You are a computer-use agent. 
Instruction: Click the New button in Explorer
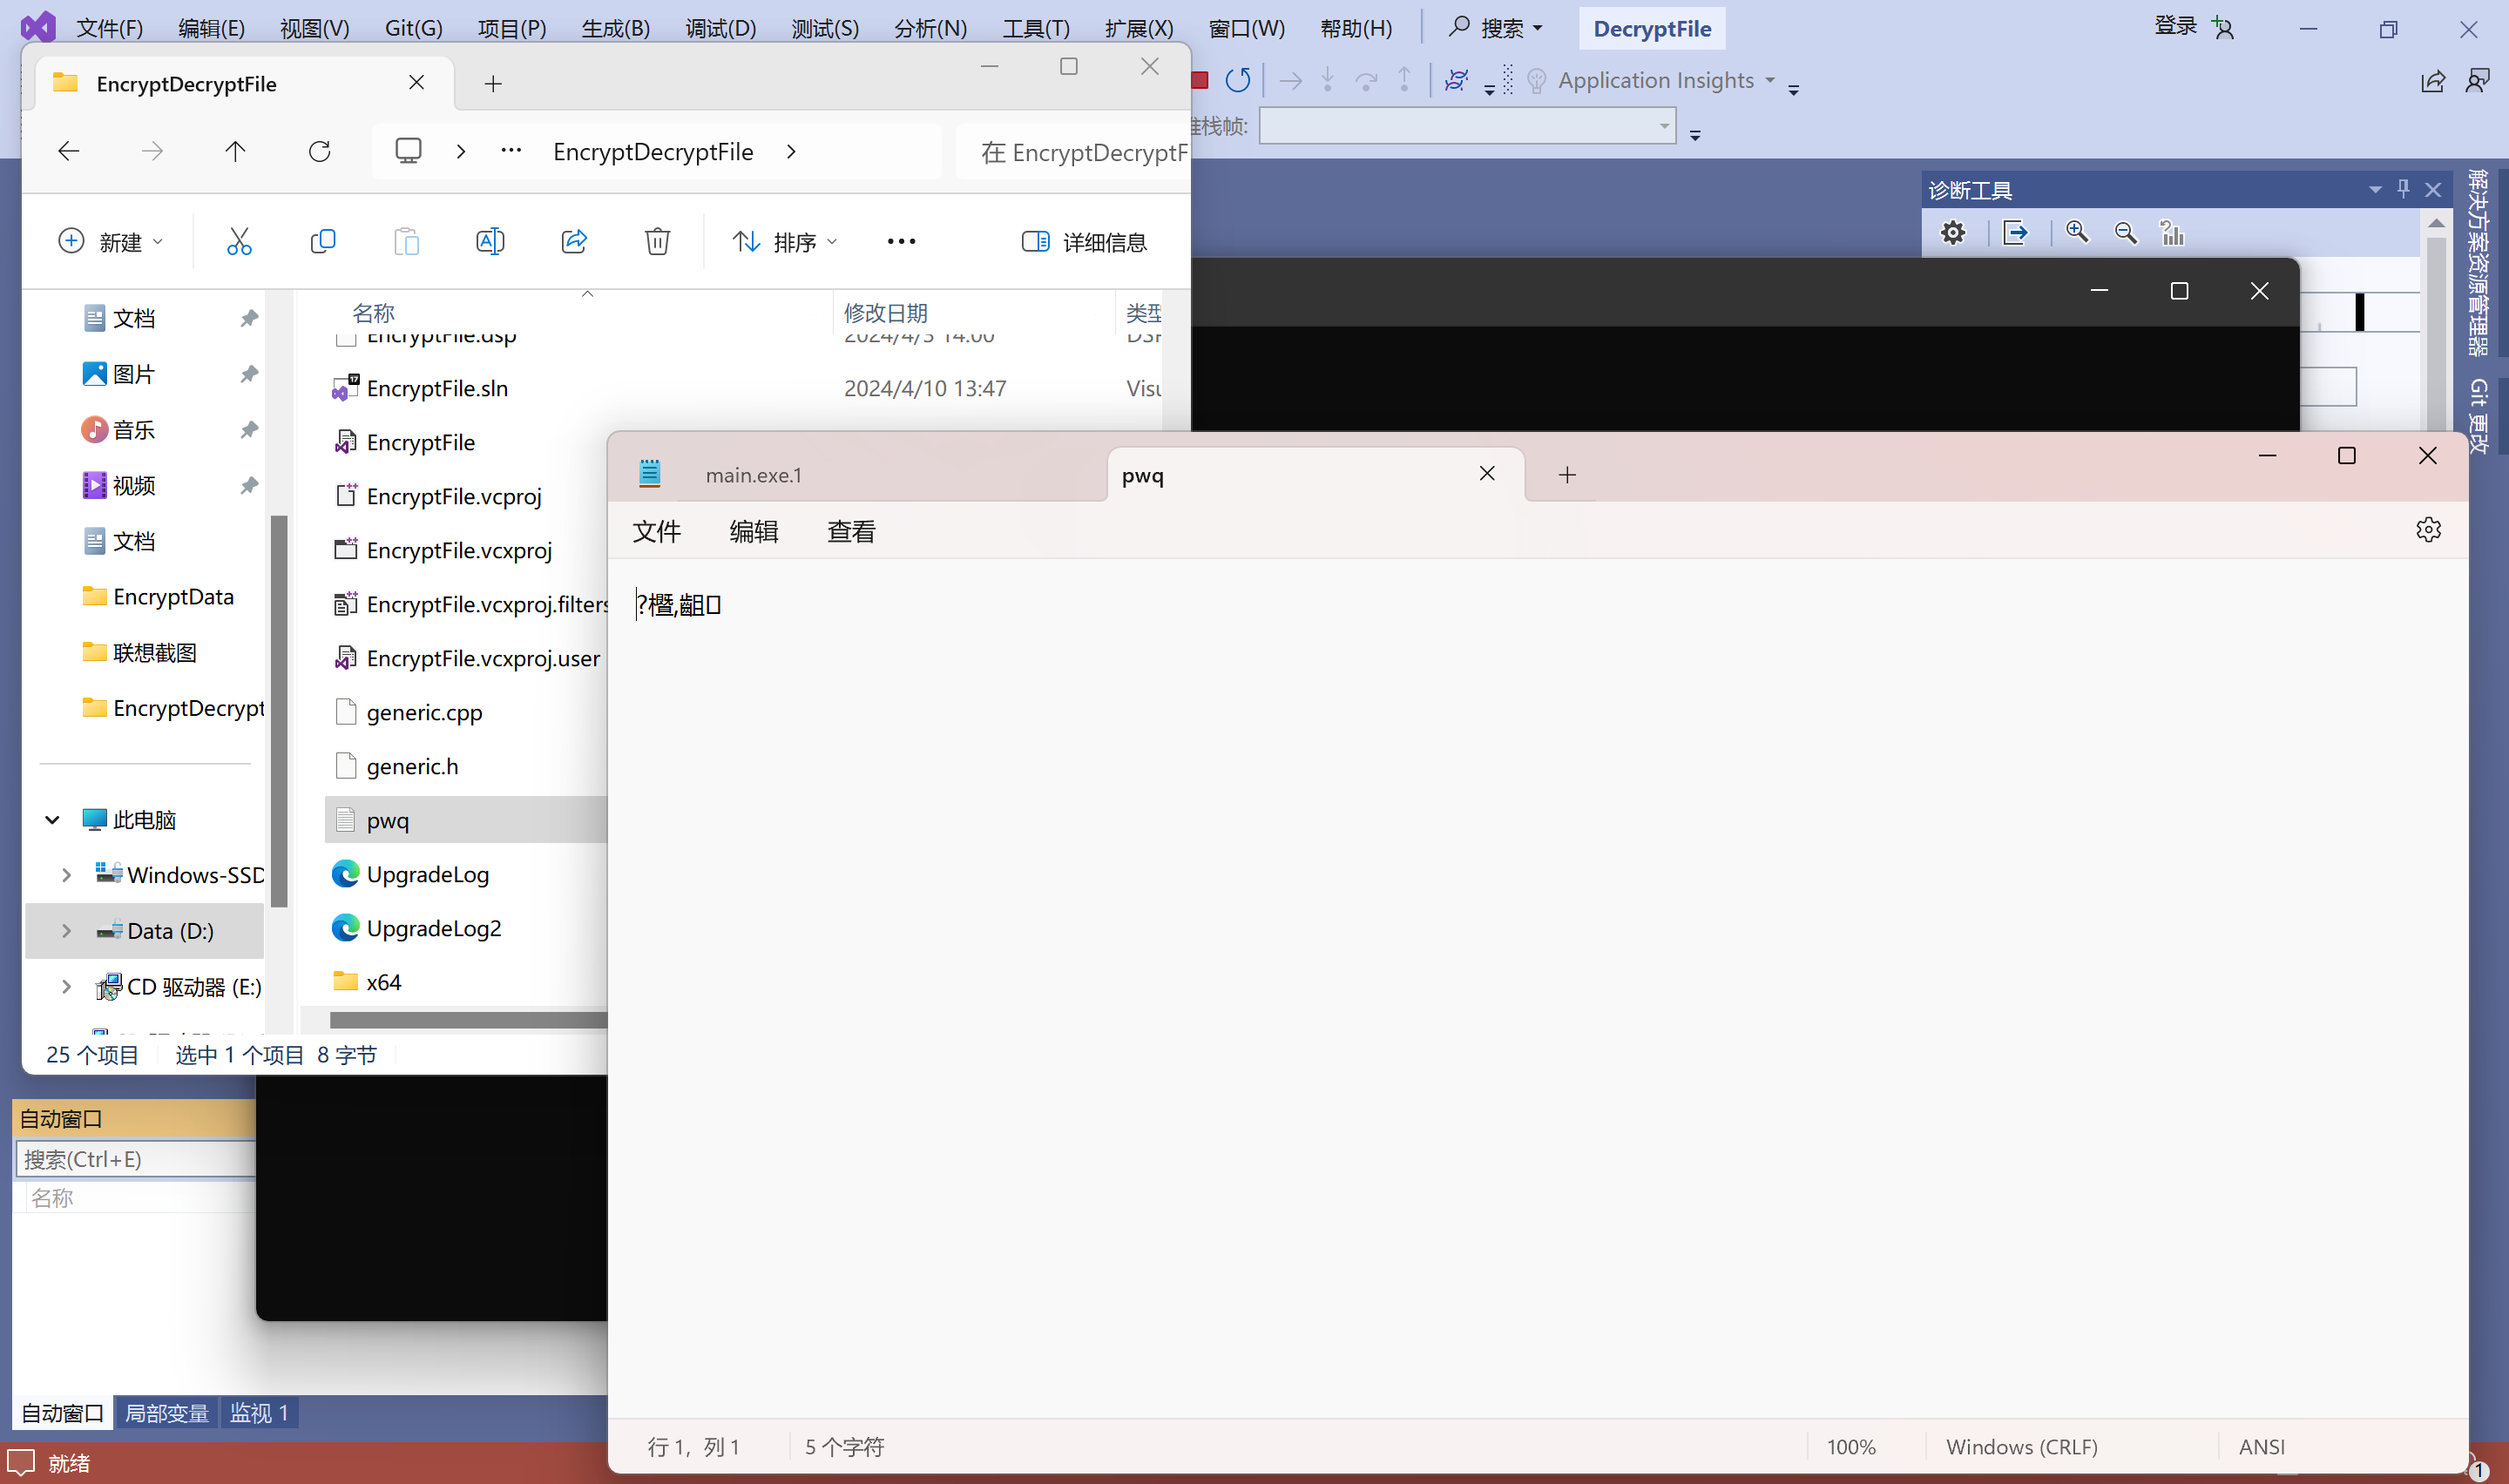point(110,241)
